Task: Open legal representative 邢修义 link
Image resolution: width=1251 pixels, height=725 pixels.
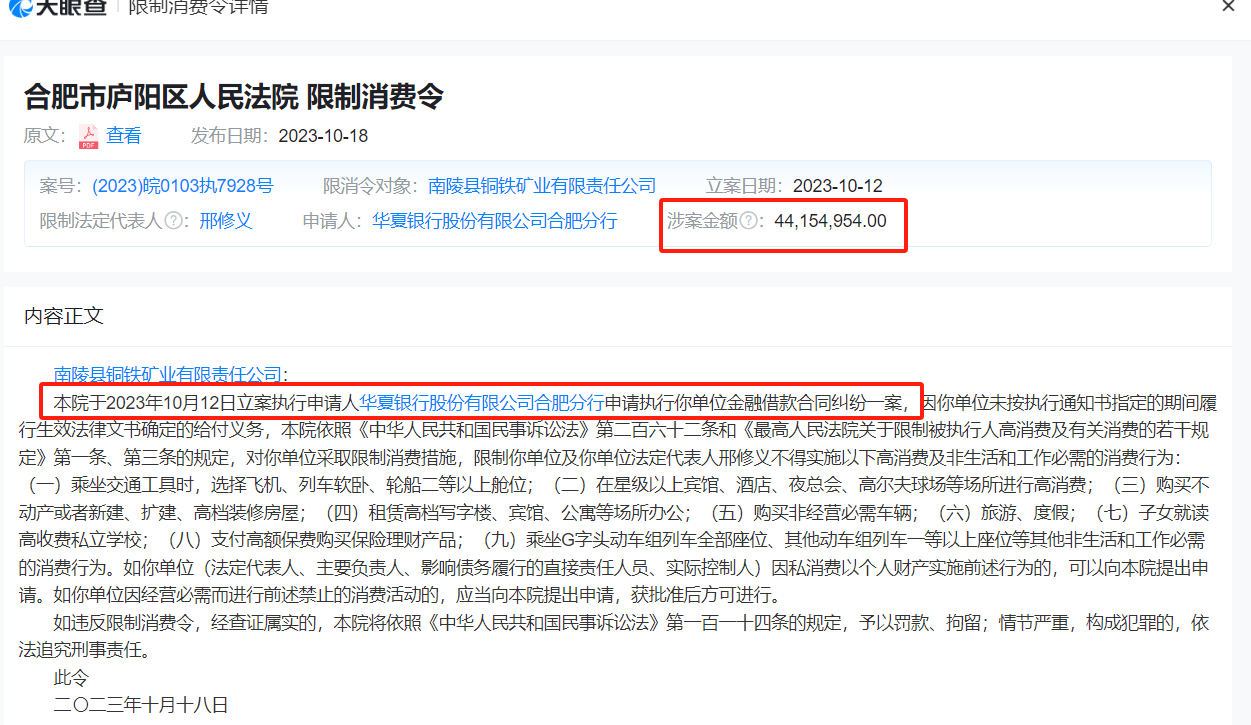Action: (225, 221)
